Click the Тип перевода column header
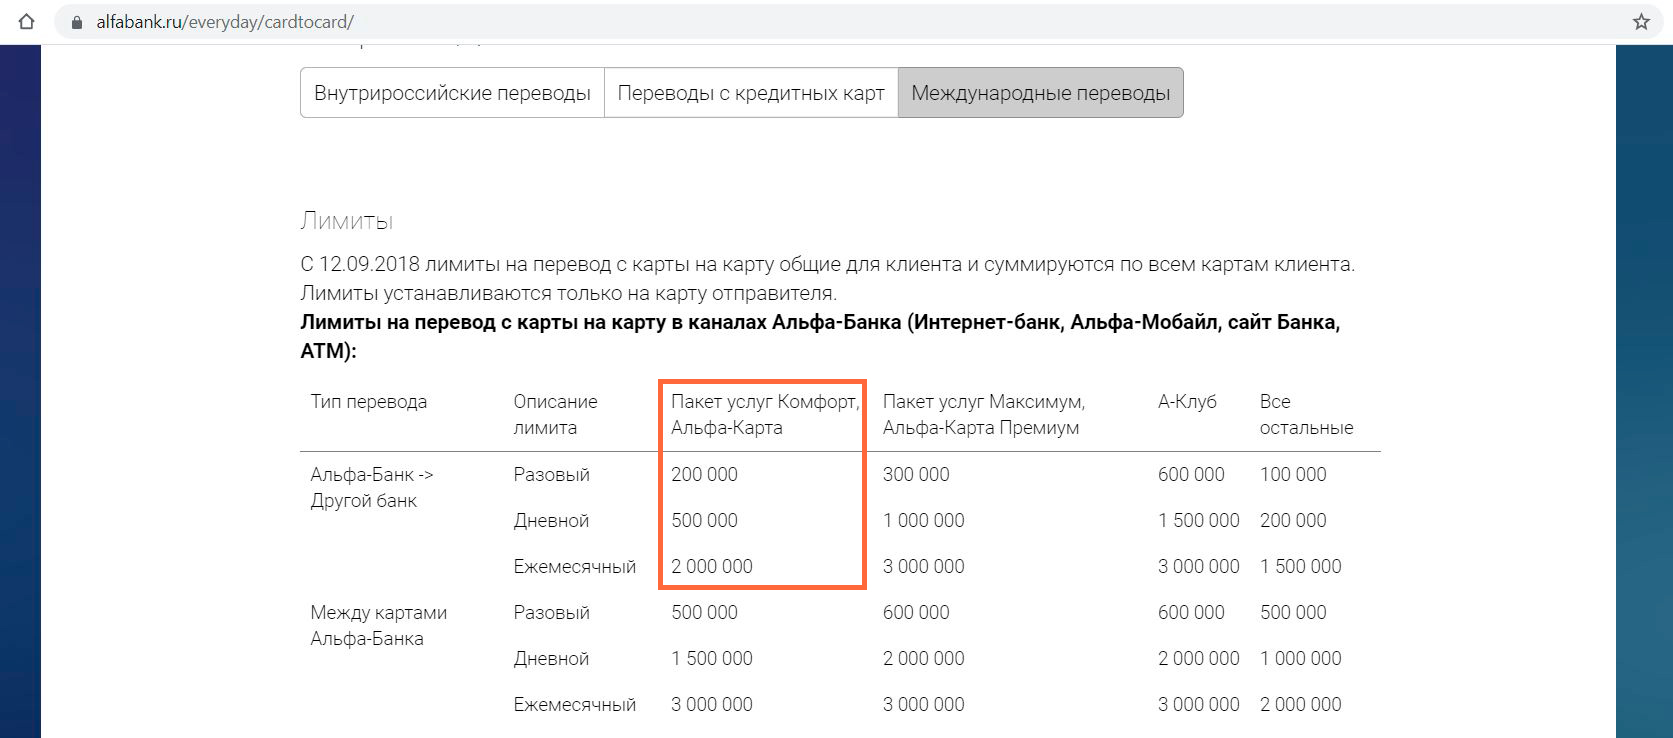Viewport: 1673px width, 738px height. 369,401
